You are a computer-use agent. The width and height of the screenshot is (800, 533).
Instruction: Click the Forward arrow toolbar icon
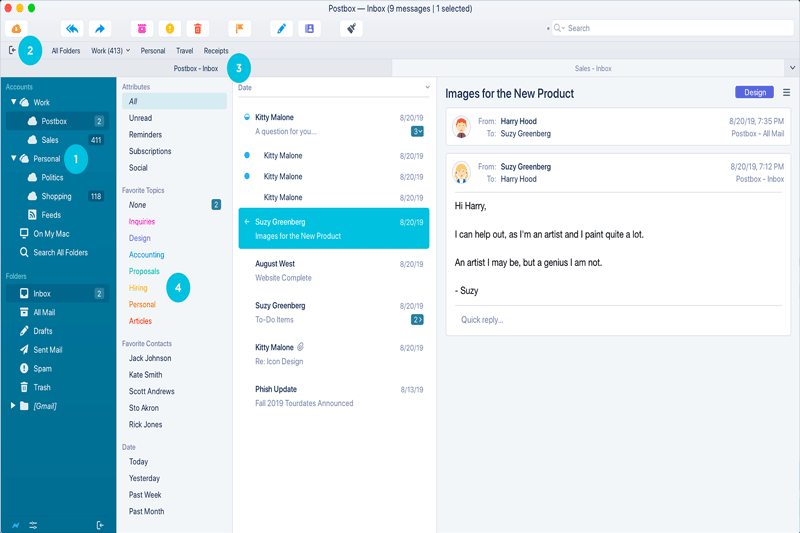(100, 29)
